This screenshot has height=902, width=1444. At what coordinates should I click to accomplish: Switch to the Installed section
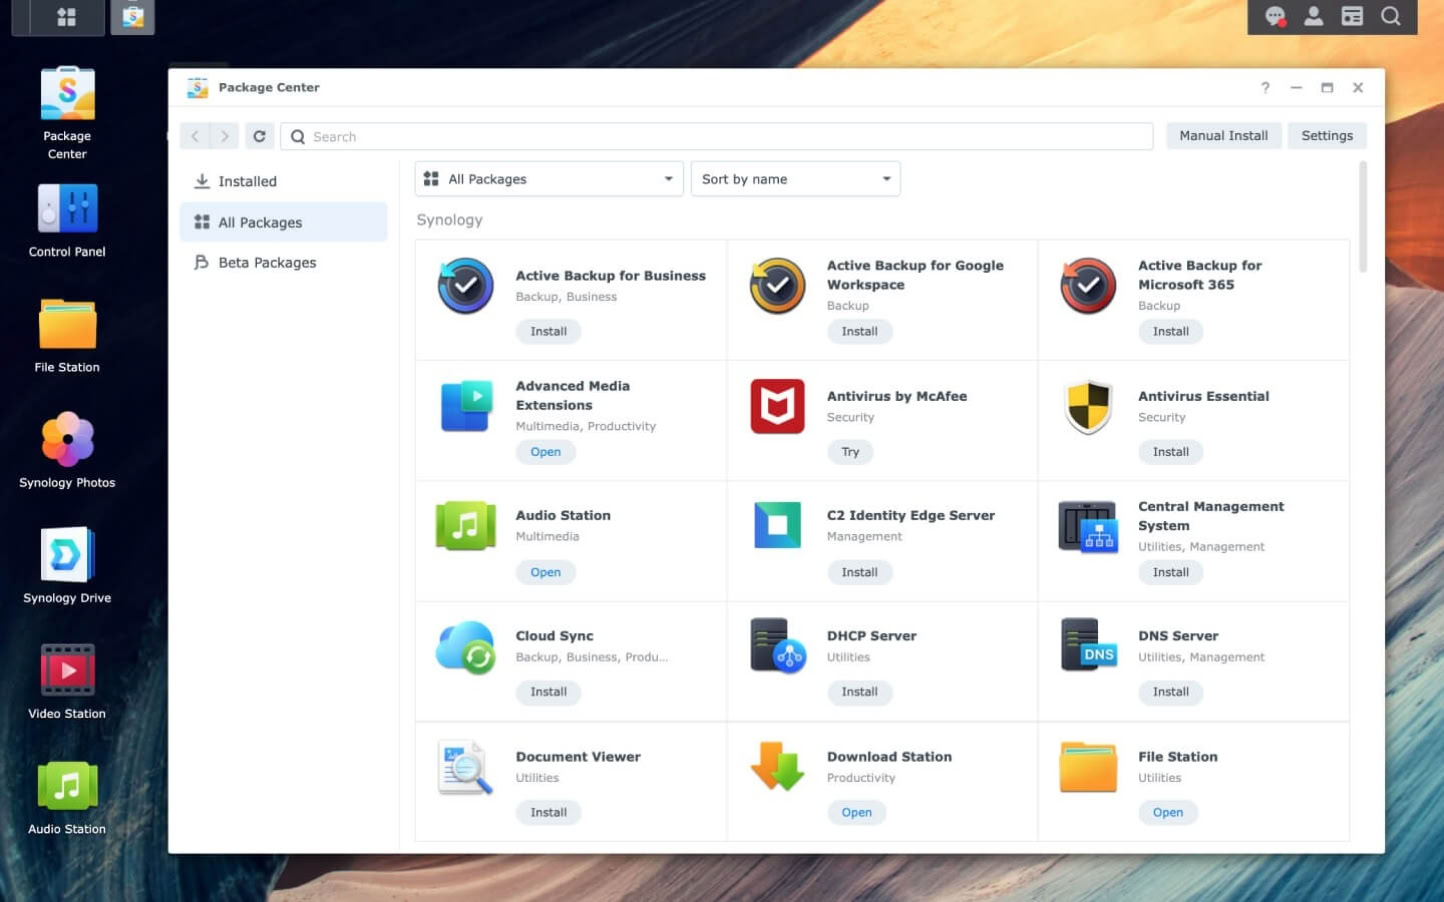247,181
